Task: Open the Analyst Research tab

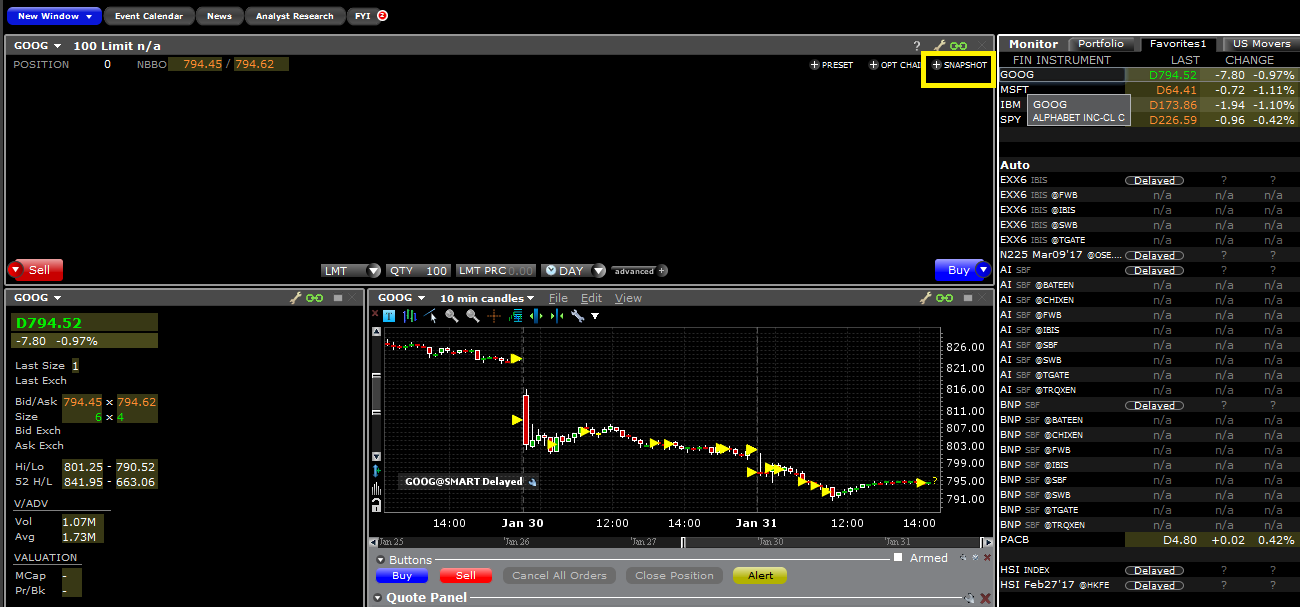Action: (295, 16)
